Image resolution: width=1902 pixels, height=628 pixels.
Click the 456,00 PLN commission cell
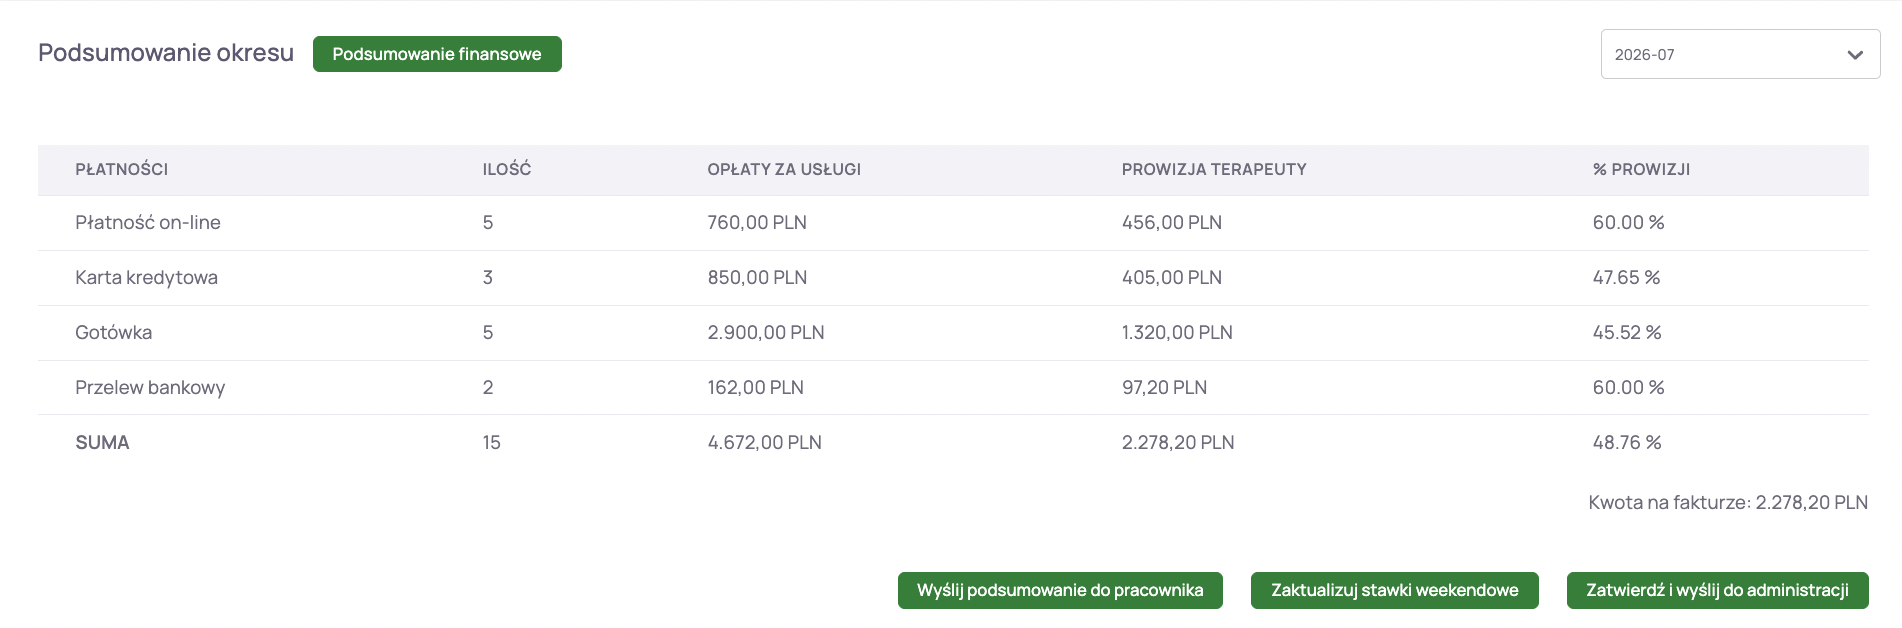click(1172, 223)
